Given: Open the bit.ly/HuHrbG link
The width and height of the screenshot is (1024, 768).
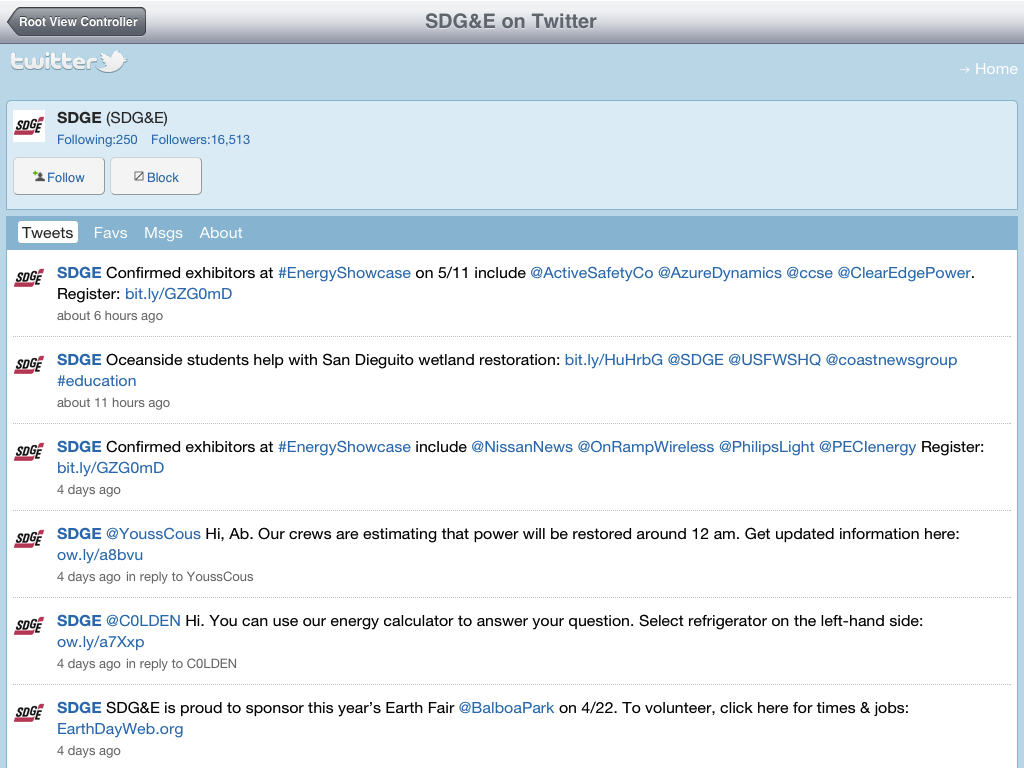Looking at the screenshot, I should [x=614, y=360].
